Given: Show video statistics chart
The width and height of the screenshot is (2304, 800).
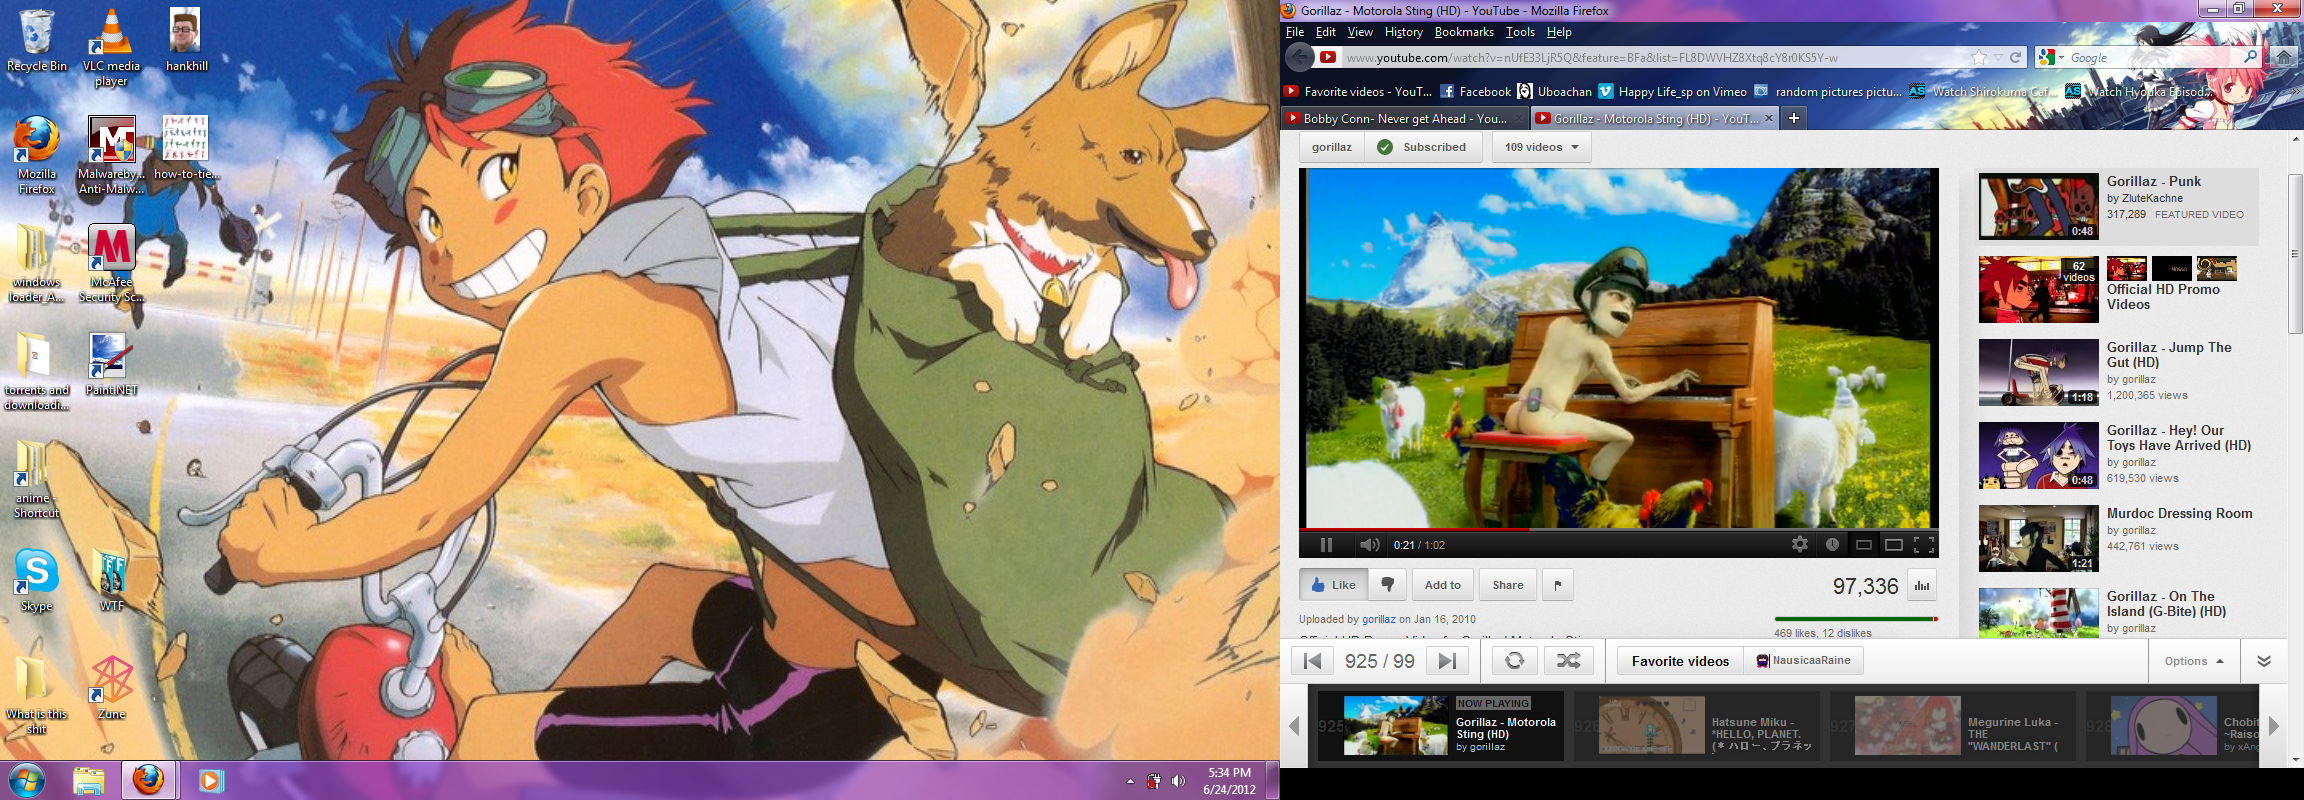Looking at the screenshot, I should pyautogui.click(x=1921, y=586).
